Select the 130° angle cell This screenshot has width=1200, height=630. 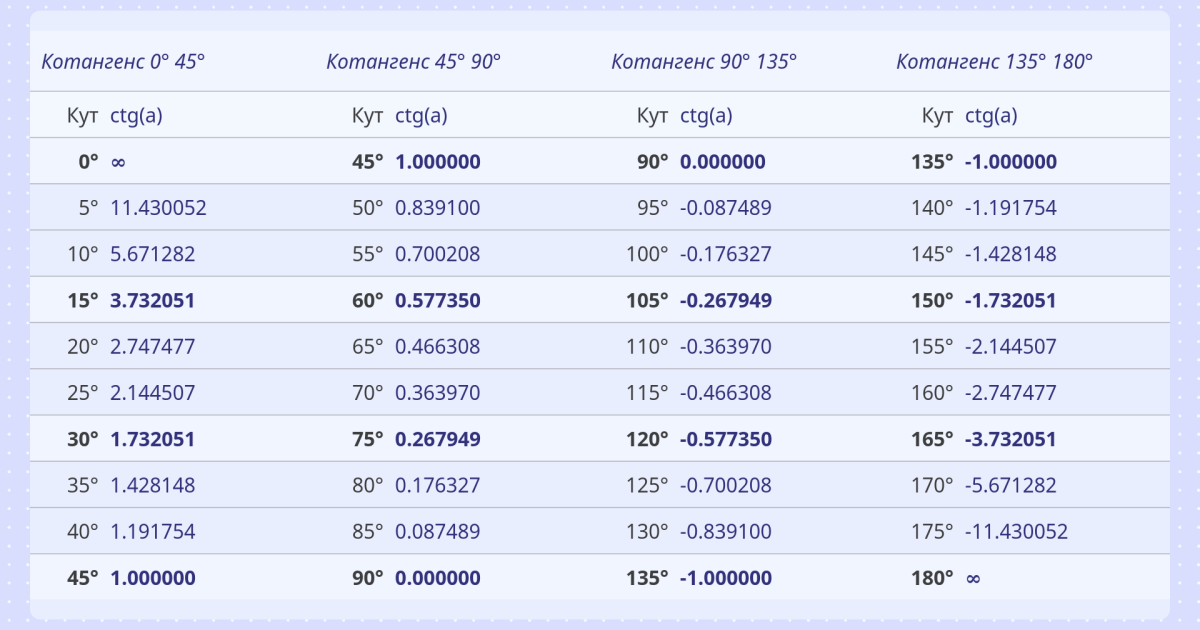click(x=647, y=531)
